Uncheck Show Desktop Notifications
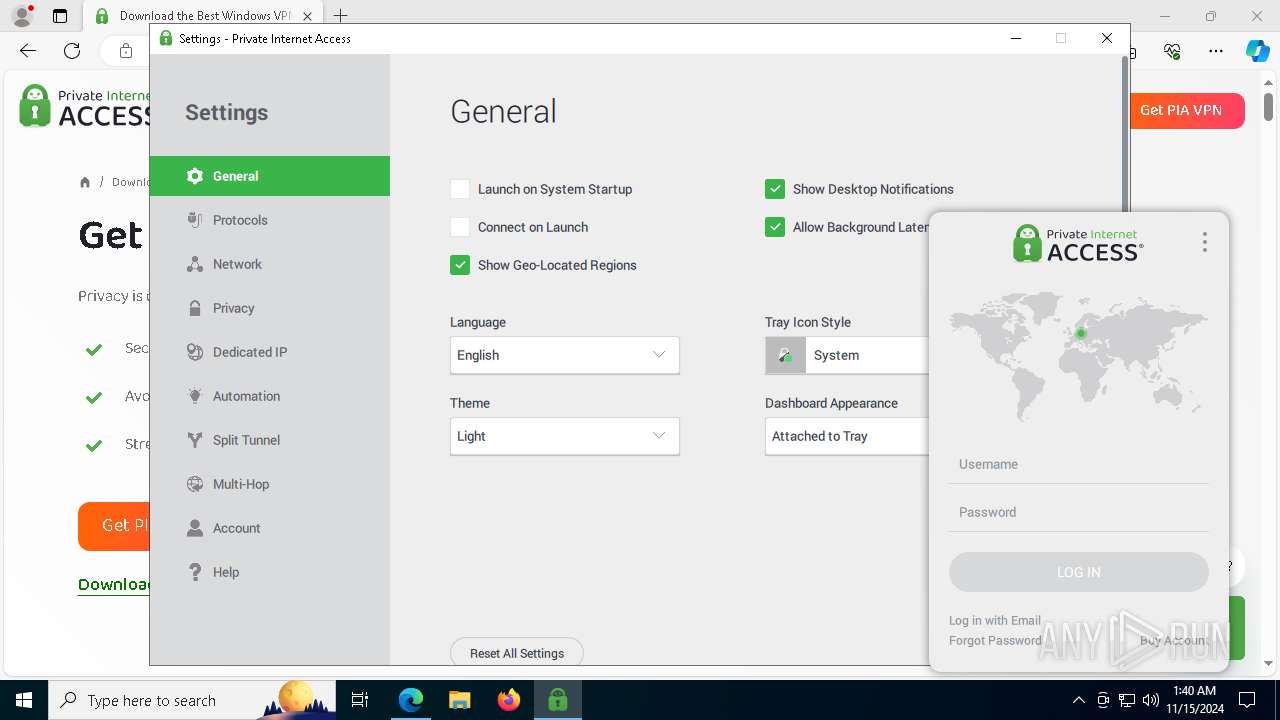1280x720 pixels. point(775,189)
